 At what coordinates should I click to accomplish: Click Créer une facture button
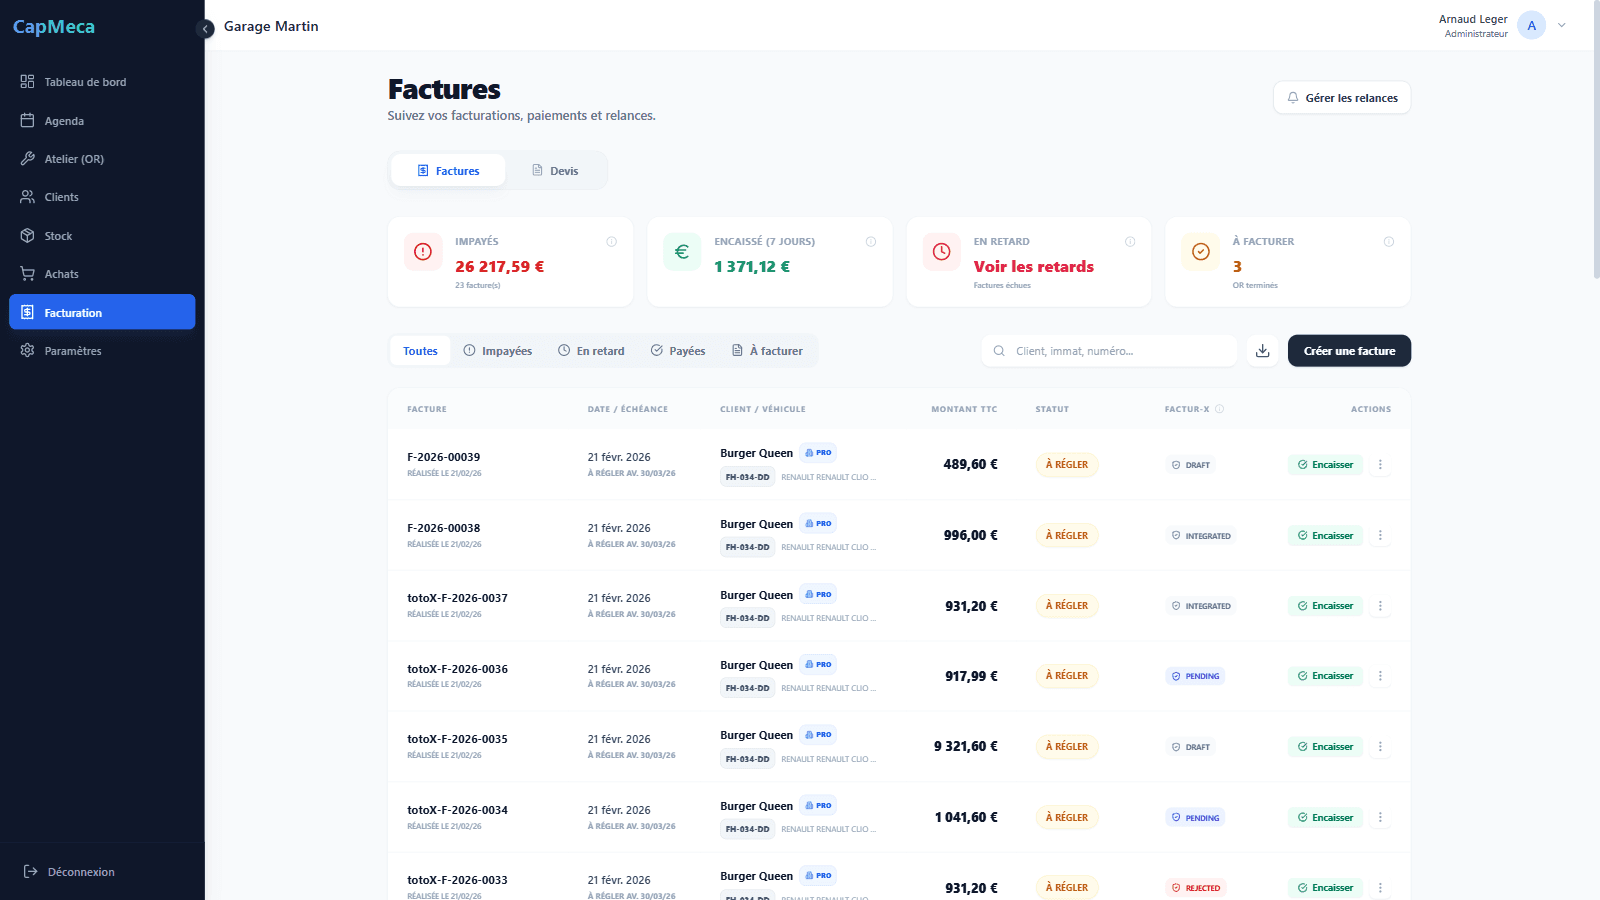point(1349,351)
